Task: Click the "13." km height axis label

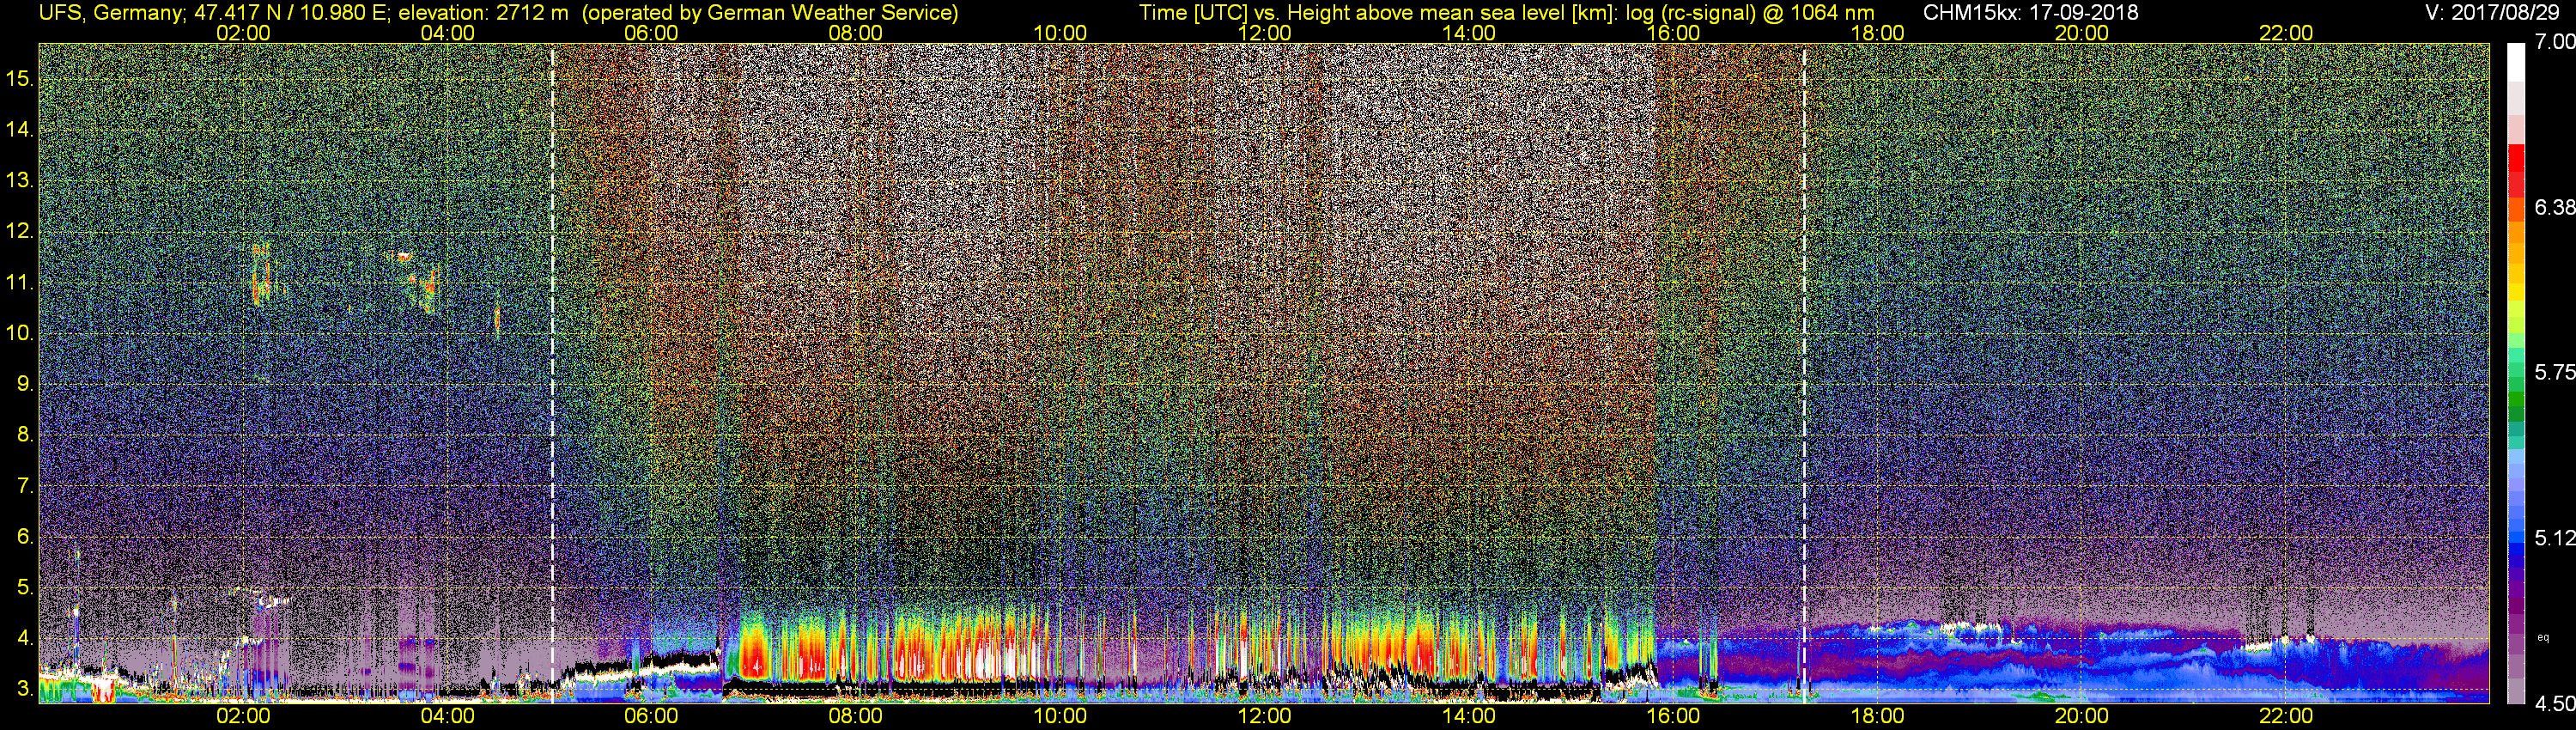Action: pos(20,181)
